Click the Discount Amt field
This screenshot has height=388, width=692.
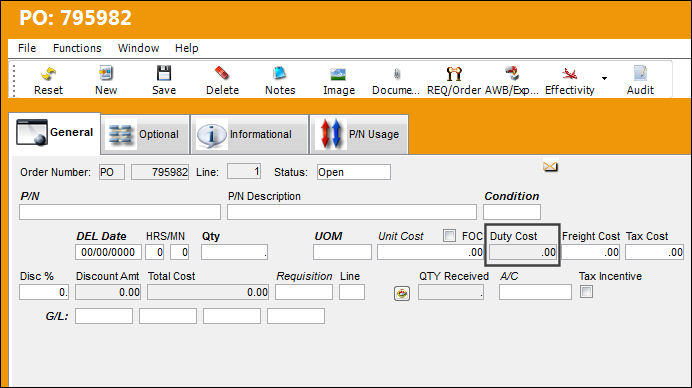[108, 292]
